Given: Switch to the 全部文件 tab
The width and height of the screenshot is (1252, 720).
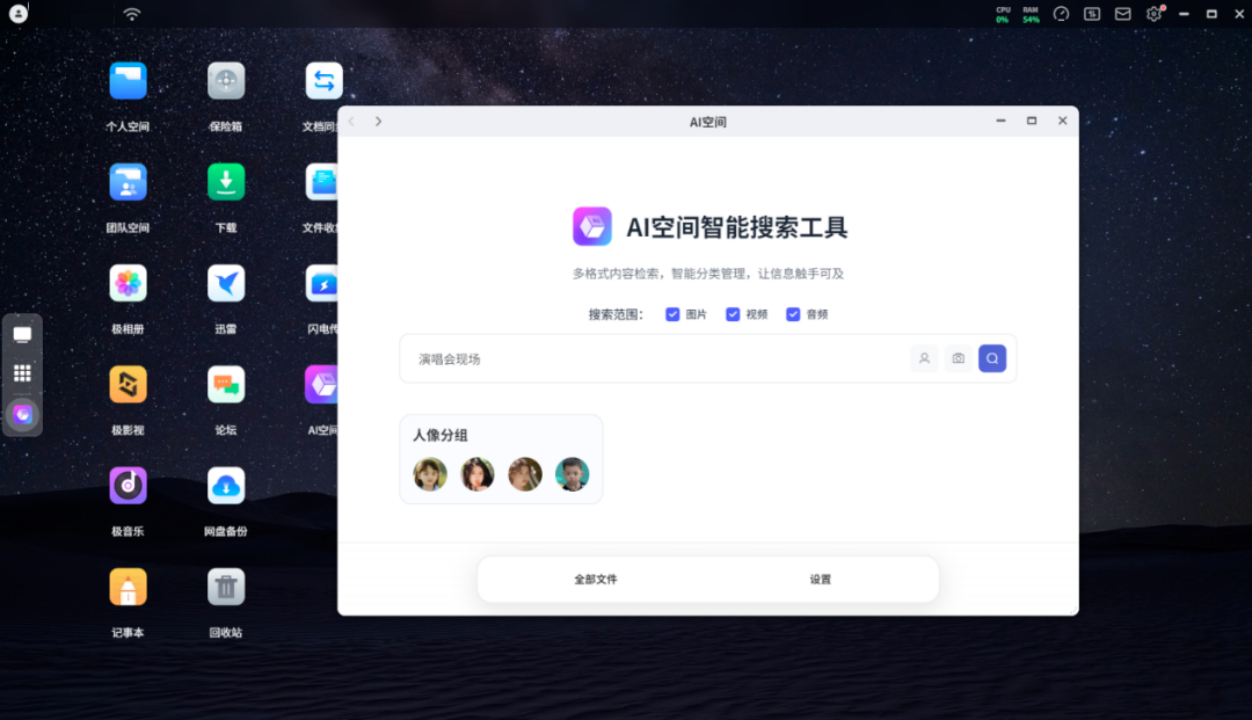Looking at the screenshot, I should 595,579.
